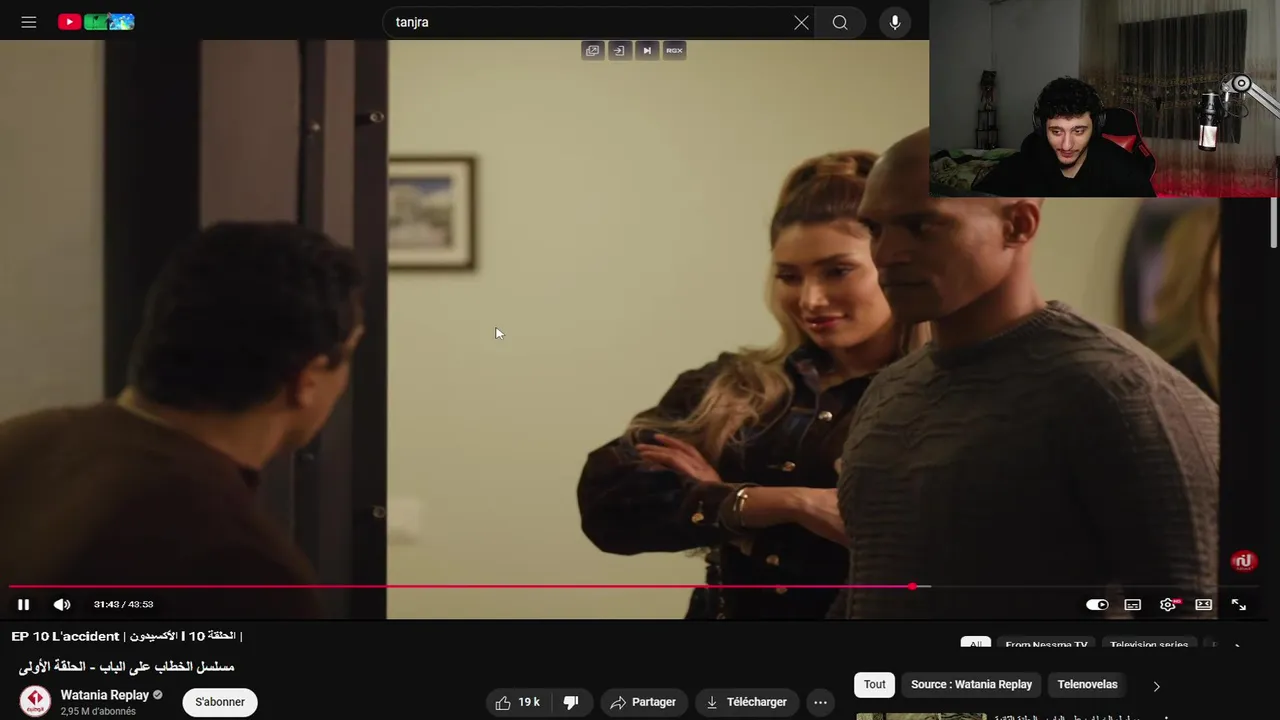Clear the search box text

(x=801, y=22)
